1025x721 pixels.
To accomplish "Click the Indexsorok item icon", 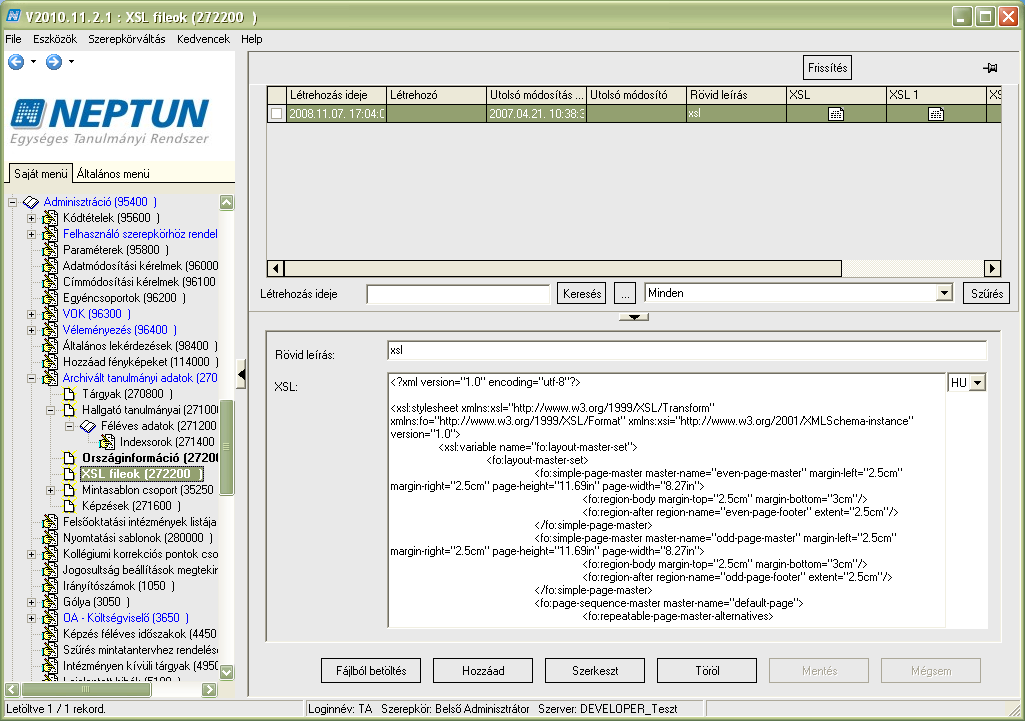I will pos(107,442).
